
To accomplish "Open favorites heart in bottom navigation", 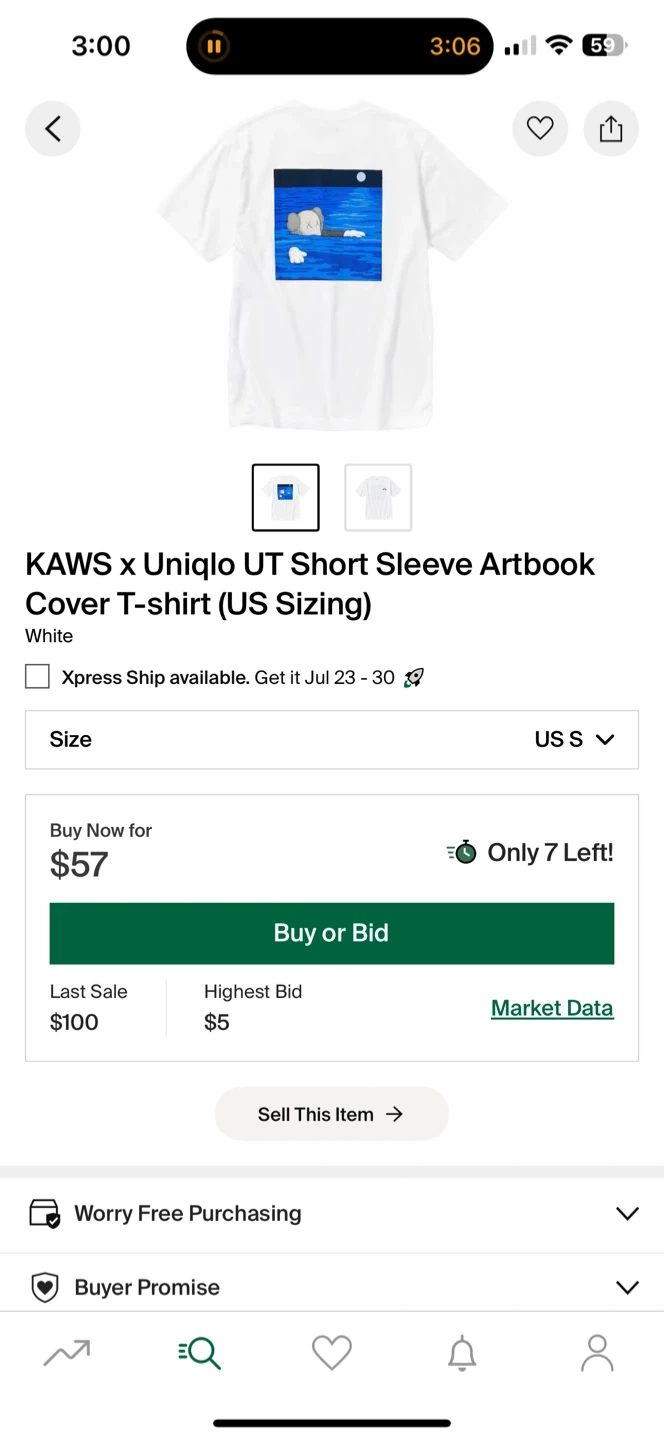I will (x=332, y=1353).
